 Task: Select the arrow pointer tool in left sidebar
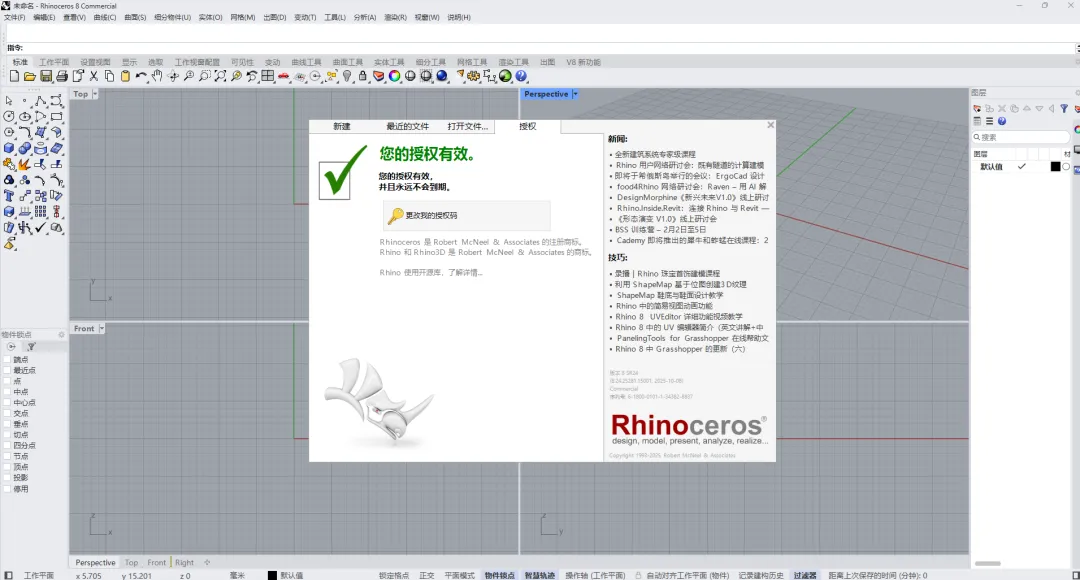click(9, 101)
